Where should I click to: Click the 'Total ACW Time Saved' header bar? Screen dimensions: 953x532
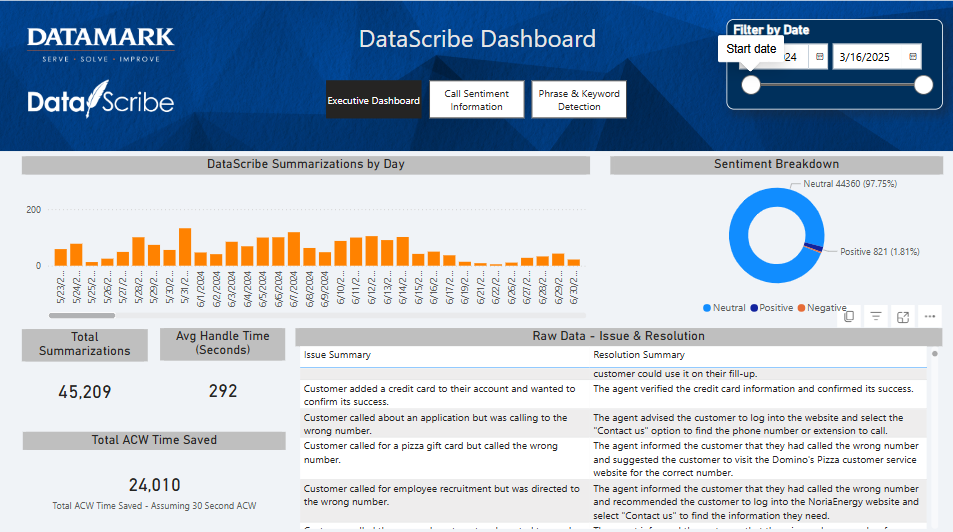click(x=154, y=440)
